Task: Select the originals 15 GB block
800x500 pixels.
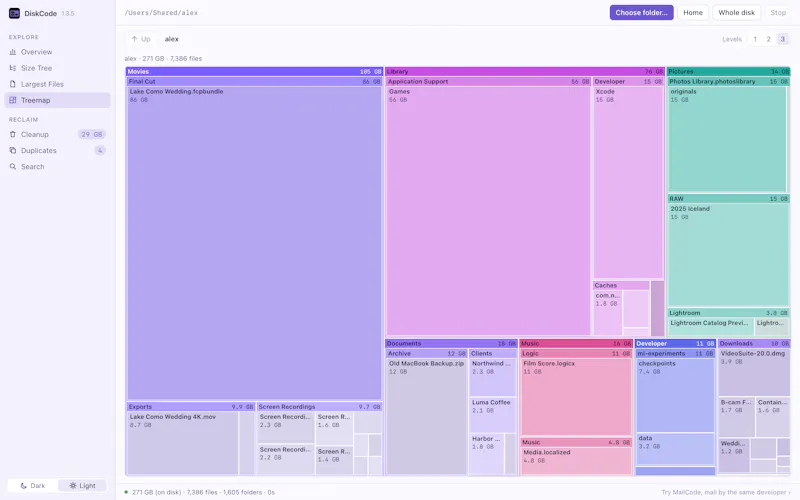Action: tap(728, 139)
